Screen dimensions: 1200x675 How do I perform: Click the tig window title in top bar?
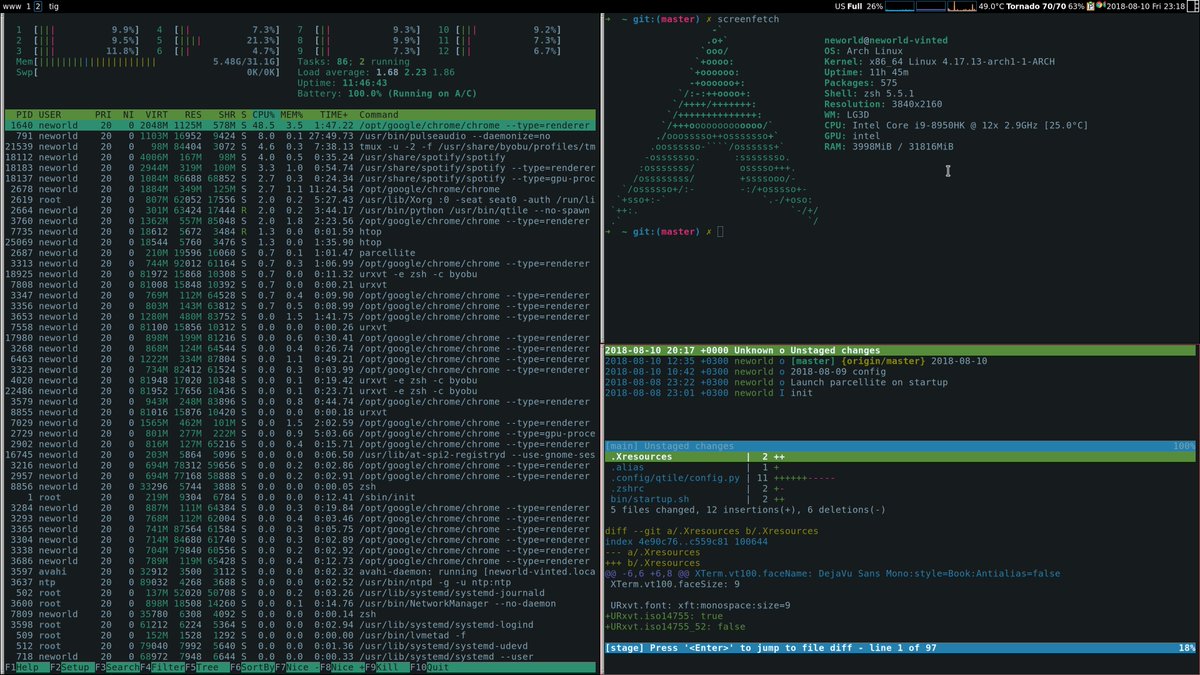coord(54,6)
